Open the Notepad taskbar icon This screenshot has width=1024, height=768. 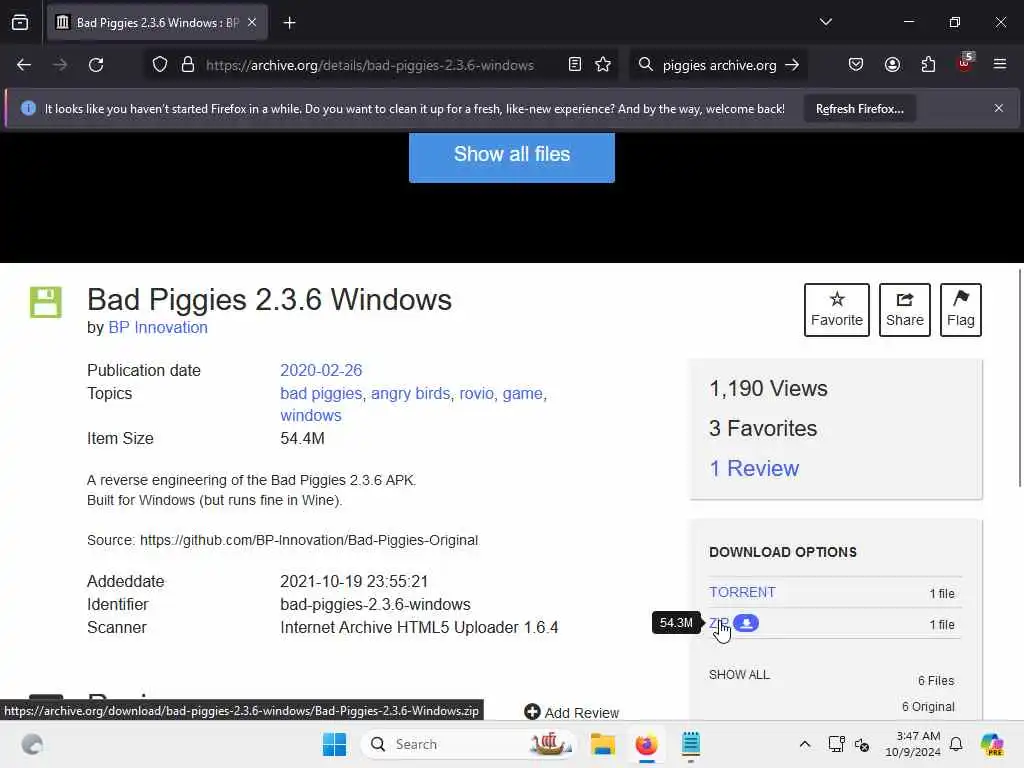pos(690,744)
